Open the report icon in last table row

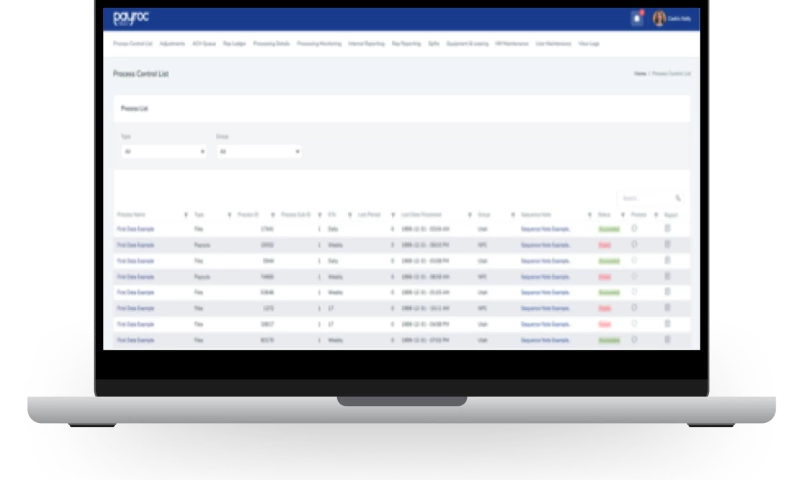tap(667, 339)
